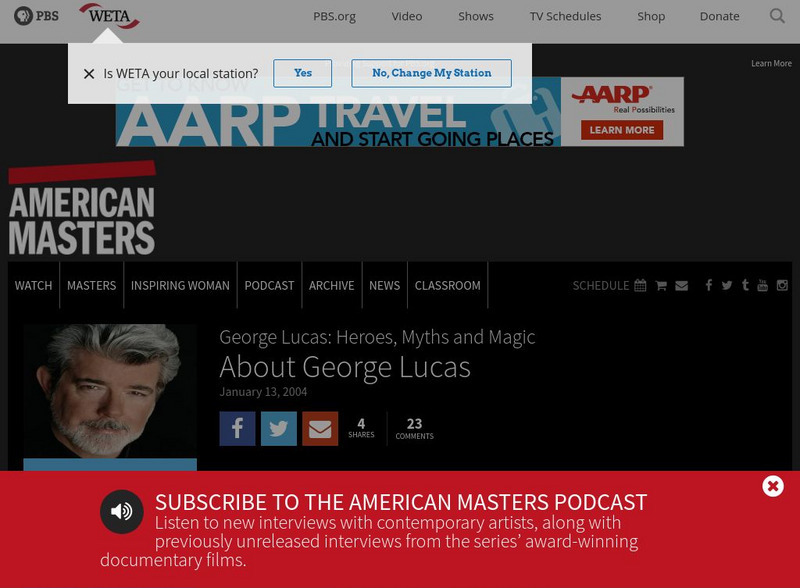Open the Twitter social icon
800x588 pixels.
pos(725,285)
